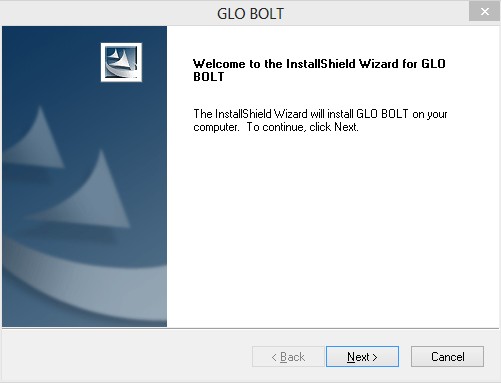The height and width of the screenshot is (383, 501).
Task: Click the small sail graphic in the blue banner
Action: coord(37,140)
